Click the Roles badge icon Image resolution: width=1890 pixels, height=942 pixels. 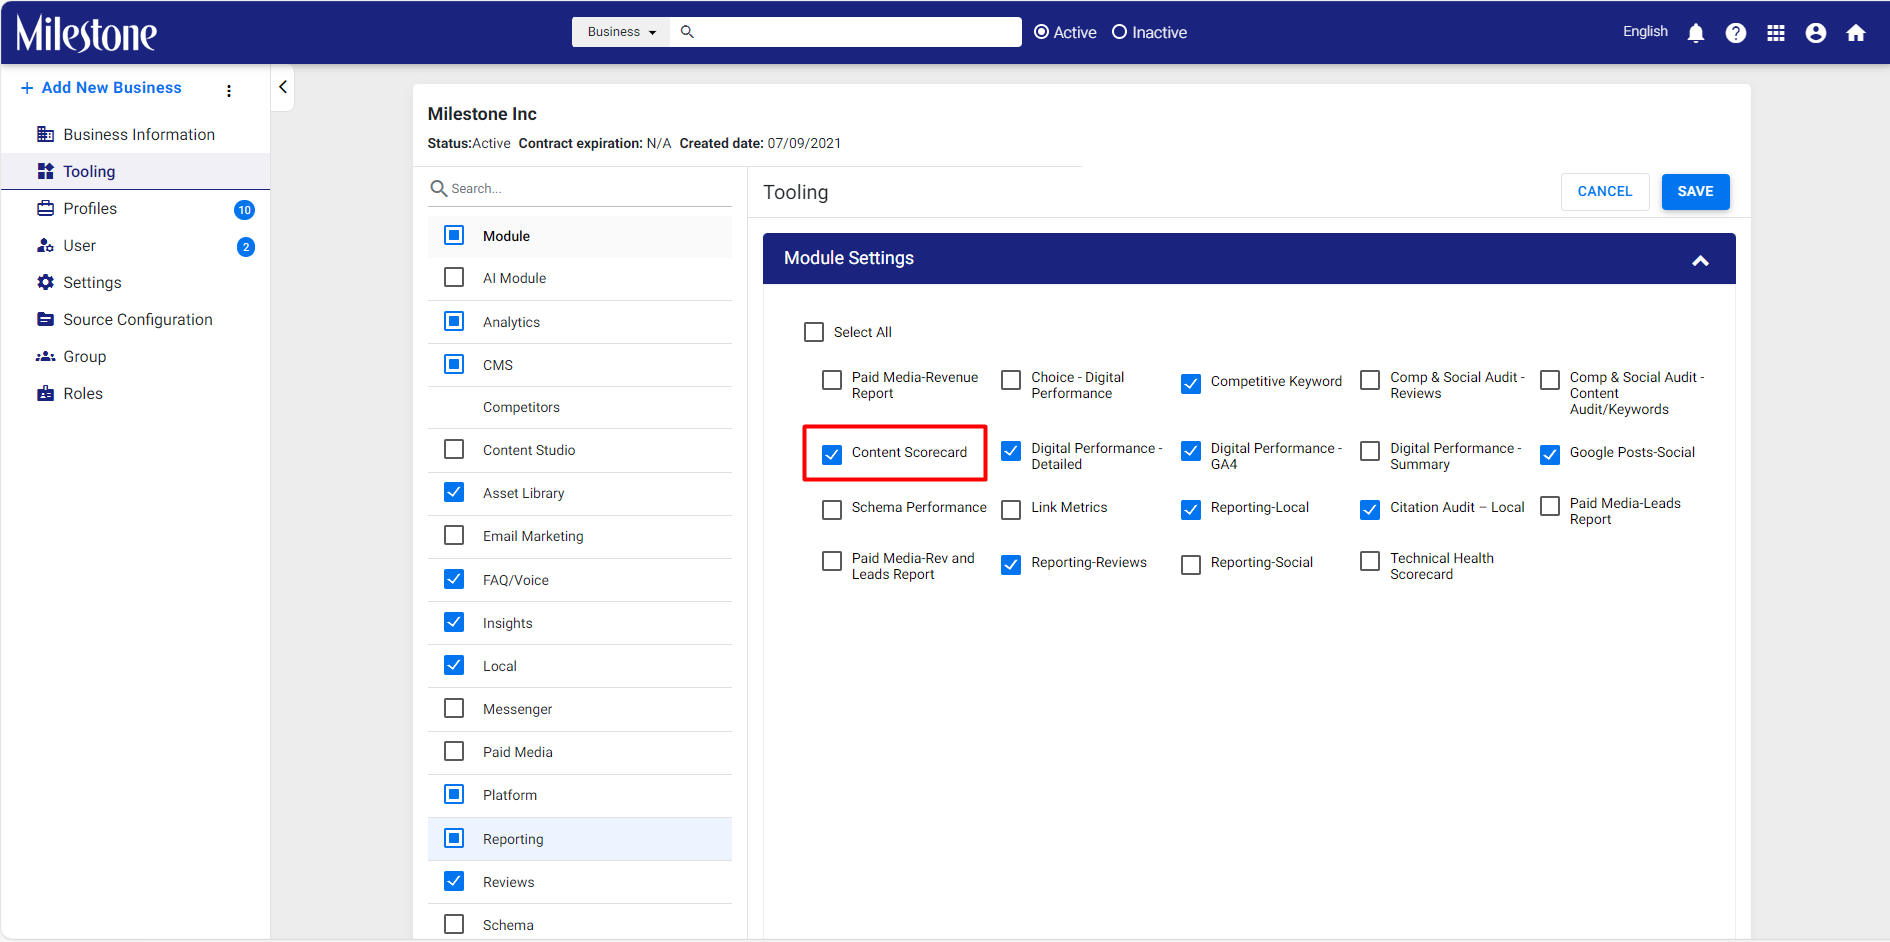(45, 393)
